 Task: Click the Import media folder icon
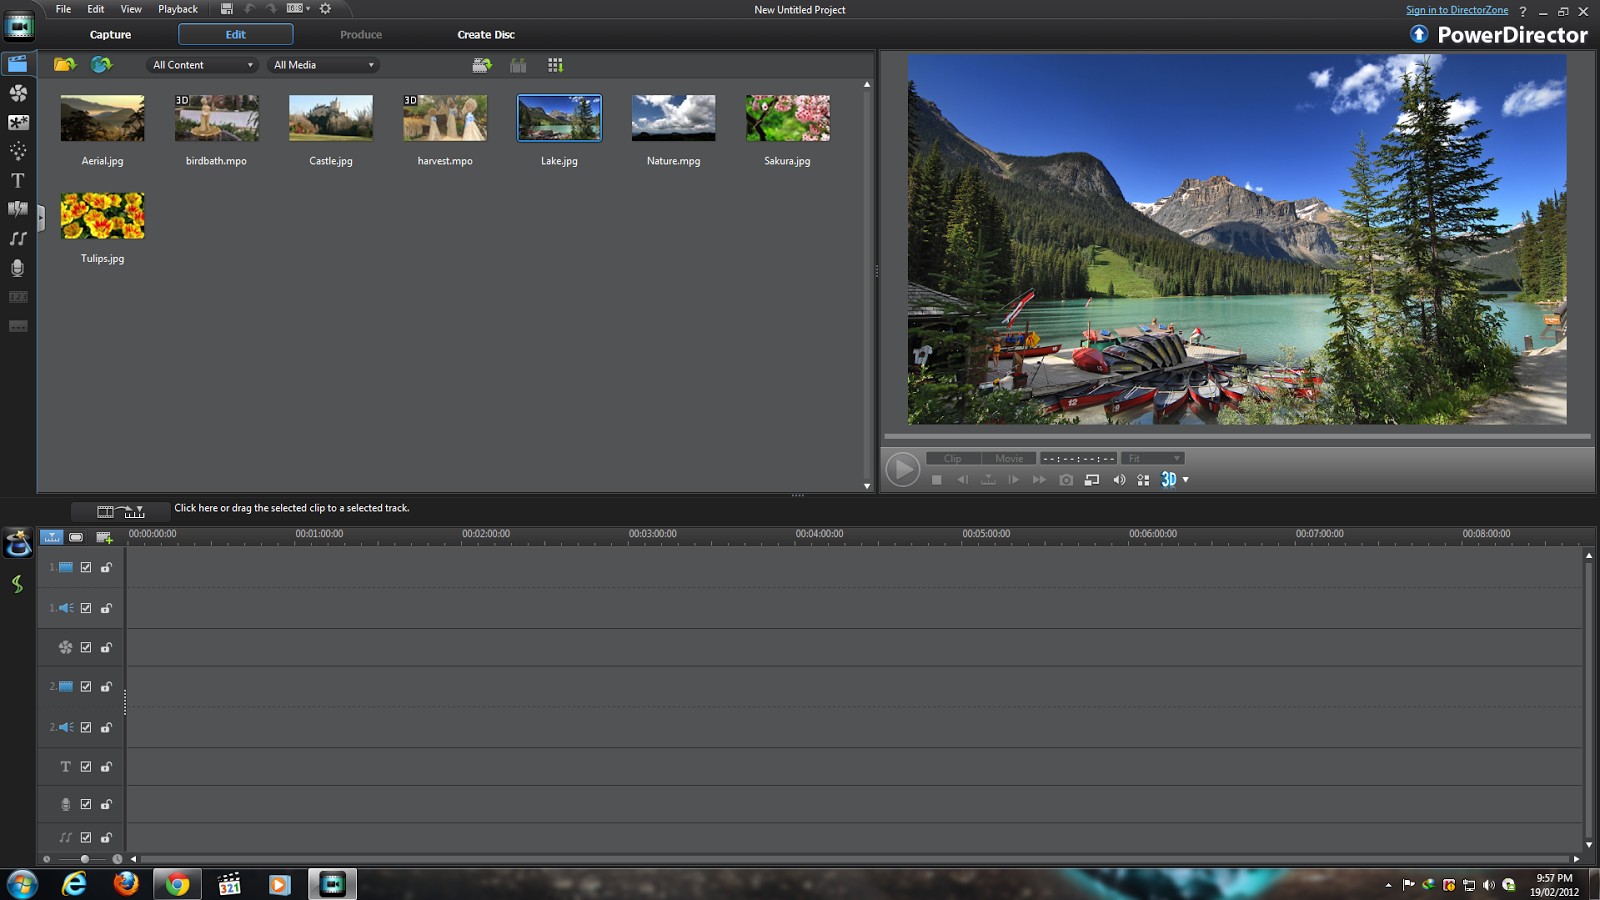[x=65, y=64]
